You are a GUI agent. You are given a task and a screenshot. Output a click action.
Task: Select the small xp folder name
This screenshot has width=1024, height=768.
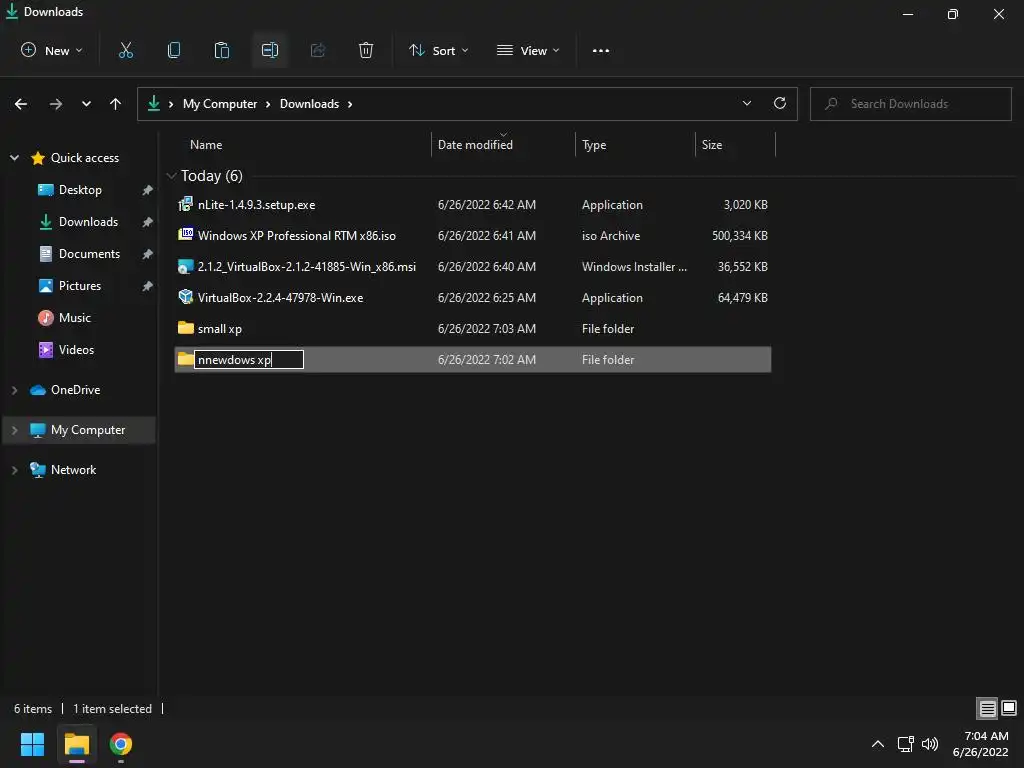(219, 328)
